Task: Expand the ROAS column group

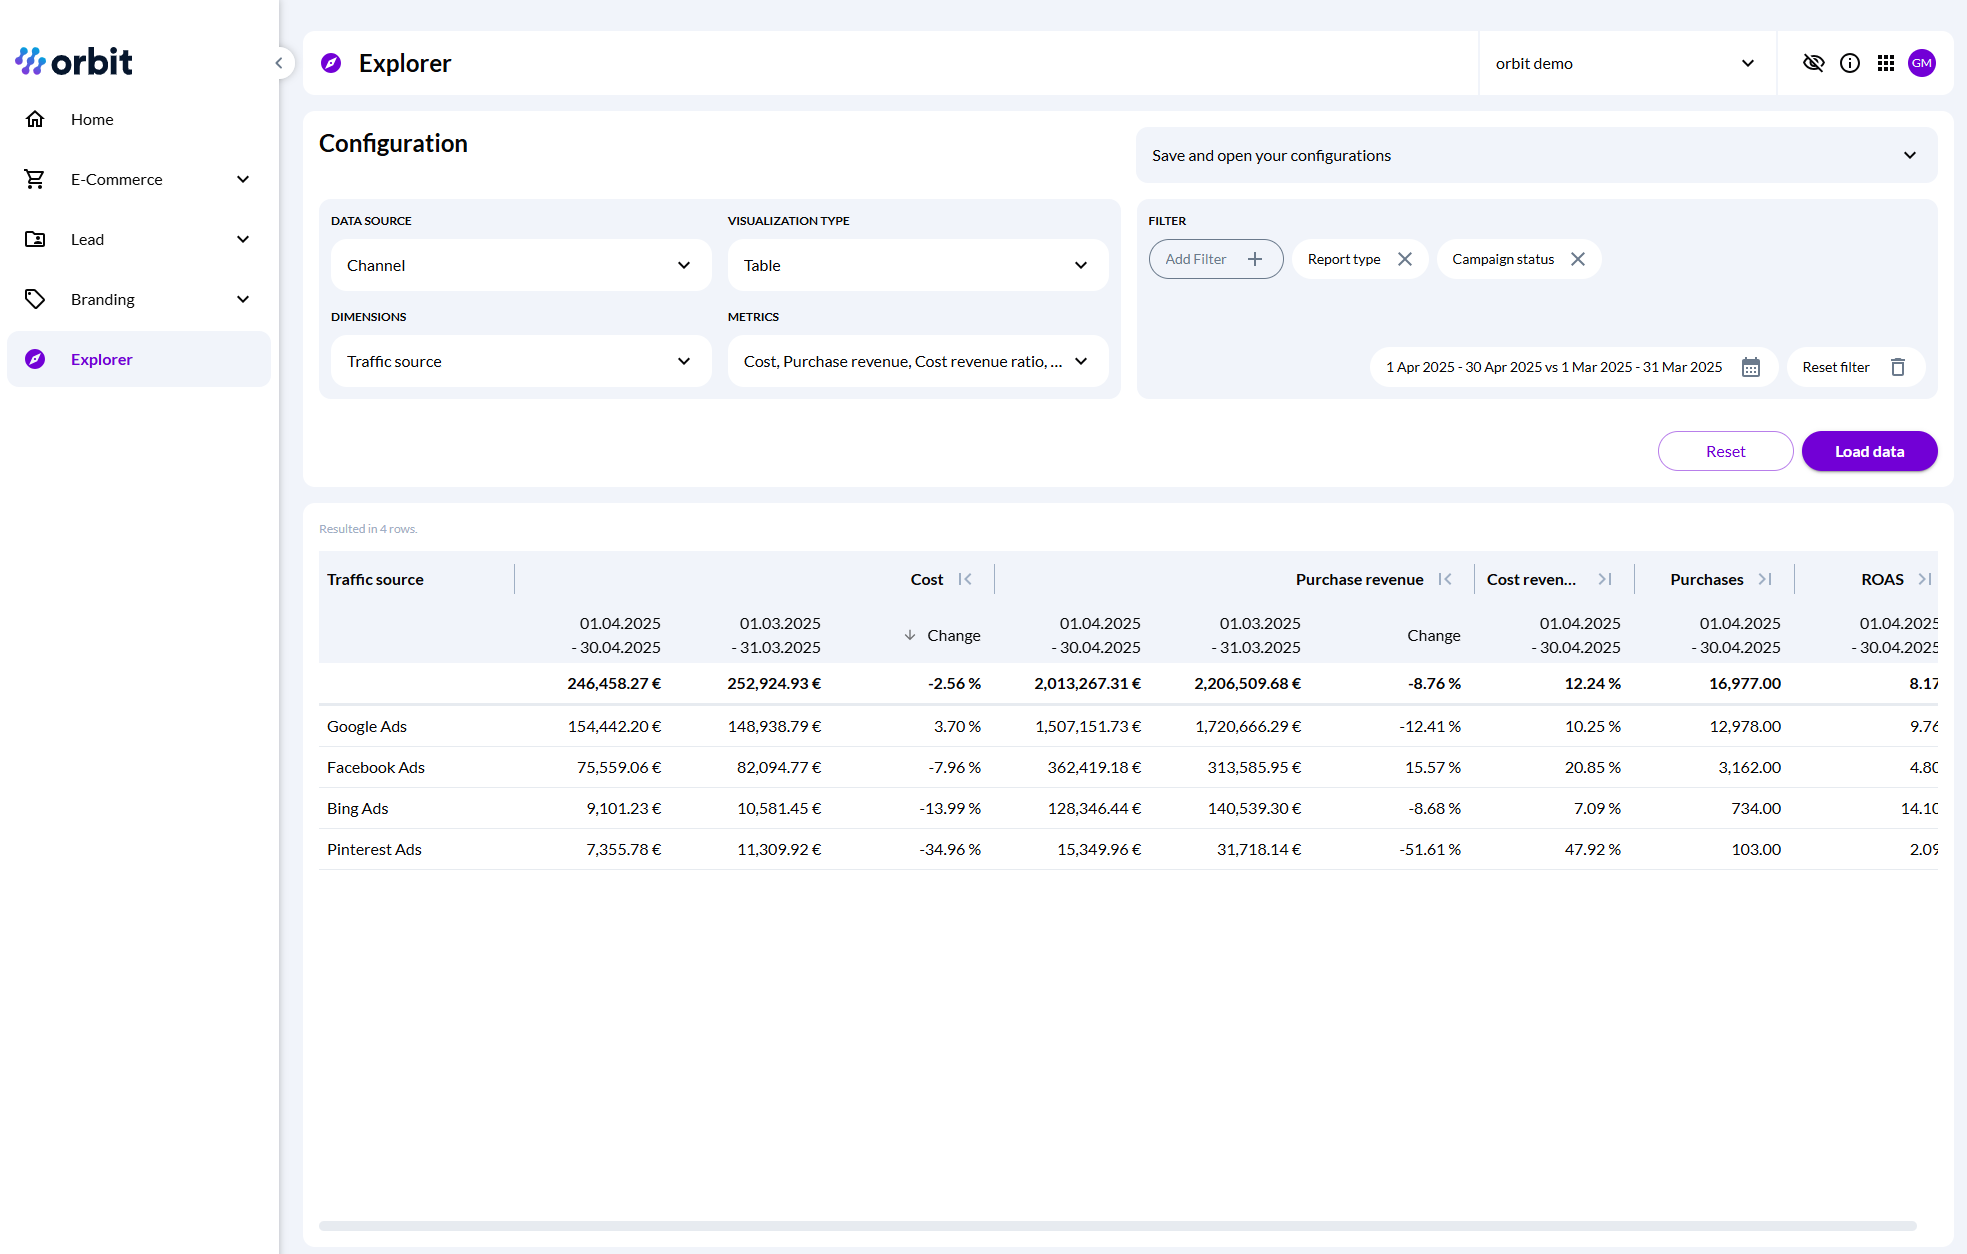Action: click(x=1924, y=579)
